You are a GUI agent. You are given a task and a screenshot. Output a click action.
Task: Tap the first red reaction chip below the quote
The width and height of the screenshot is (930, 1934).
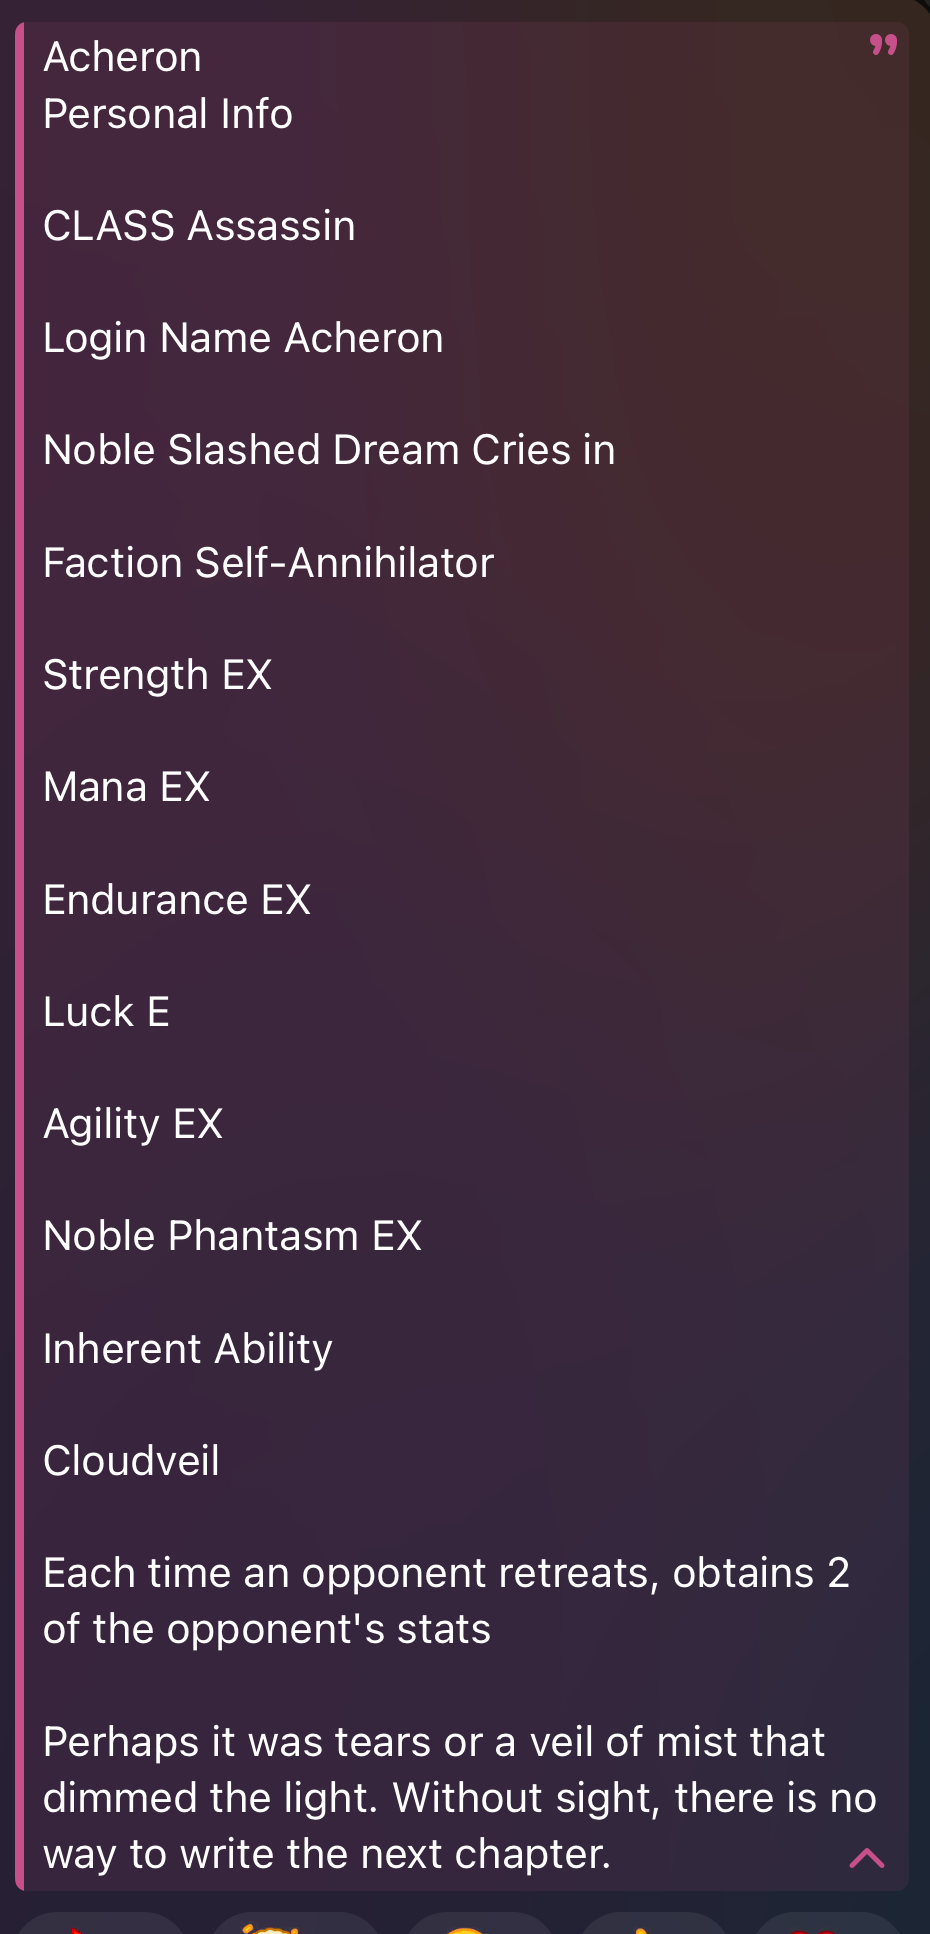[x=100, y=1924]
